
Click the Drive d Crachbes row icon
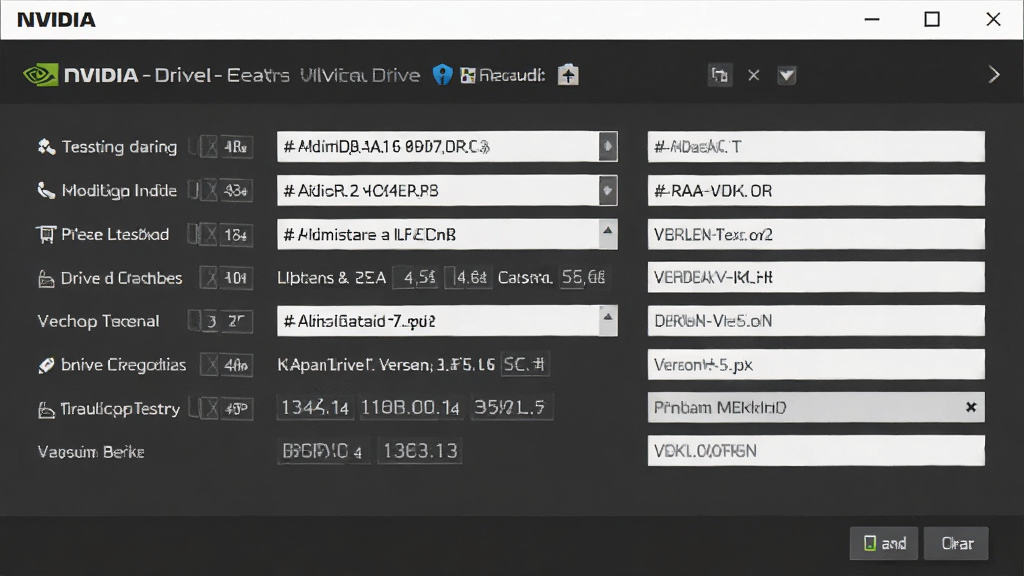click(46, 279)
